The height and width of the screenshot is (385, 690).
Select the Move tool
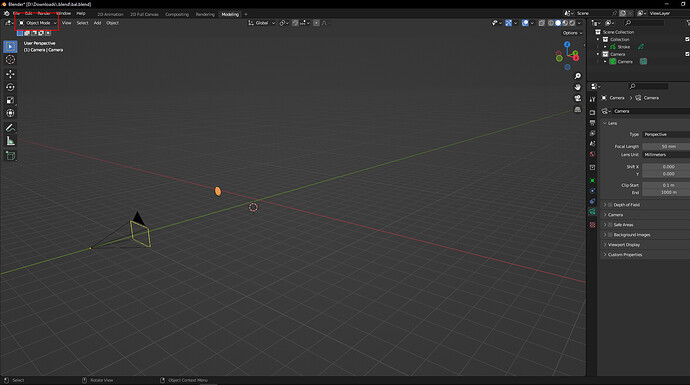coord(10,74)
